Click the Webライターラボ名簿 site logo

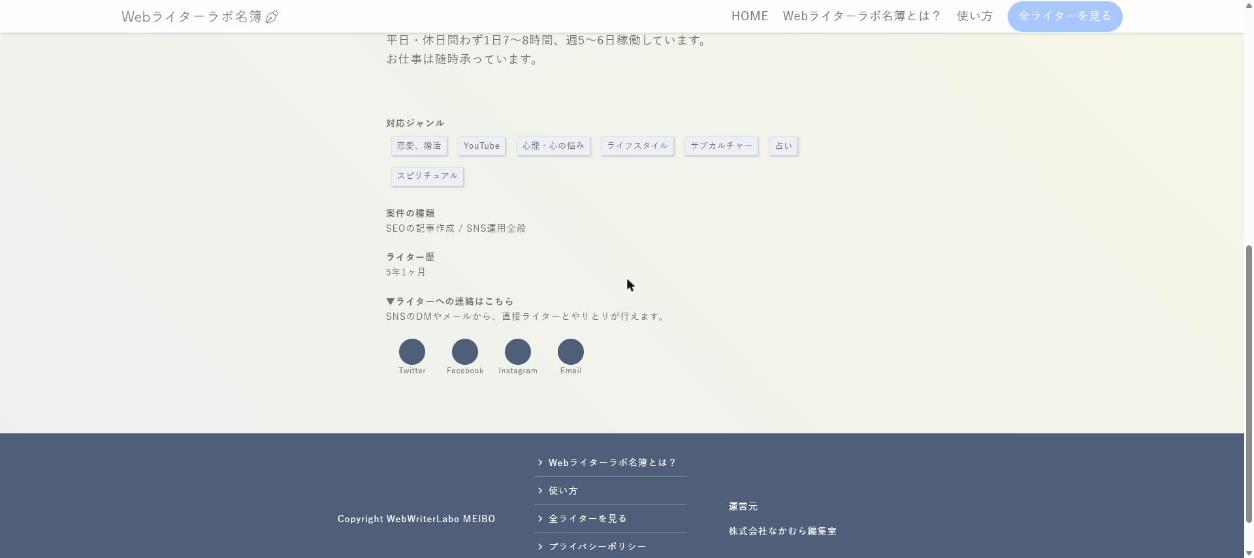click(200, 16)
